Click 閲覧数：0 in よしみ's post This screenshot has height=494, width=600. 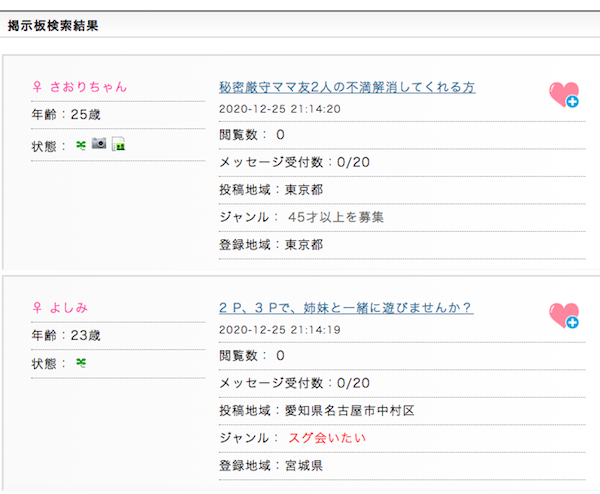coord(252,355)
